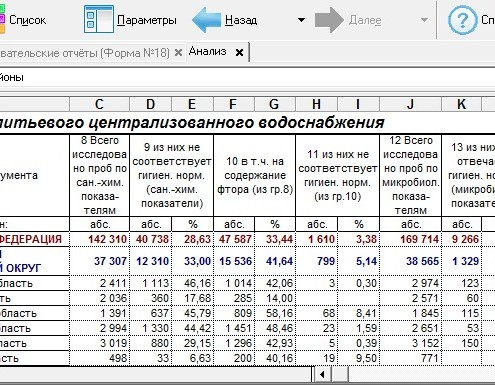The image size is (495, 385).
Task: Click the blue Назад arrow icon
Action: [207, 20]
